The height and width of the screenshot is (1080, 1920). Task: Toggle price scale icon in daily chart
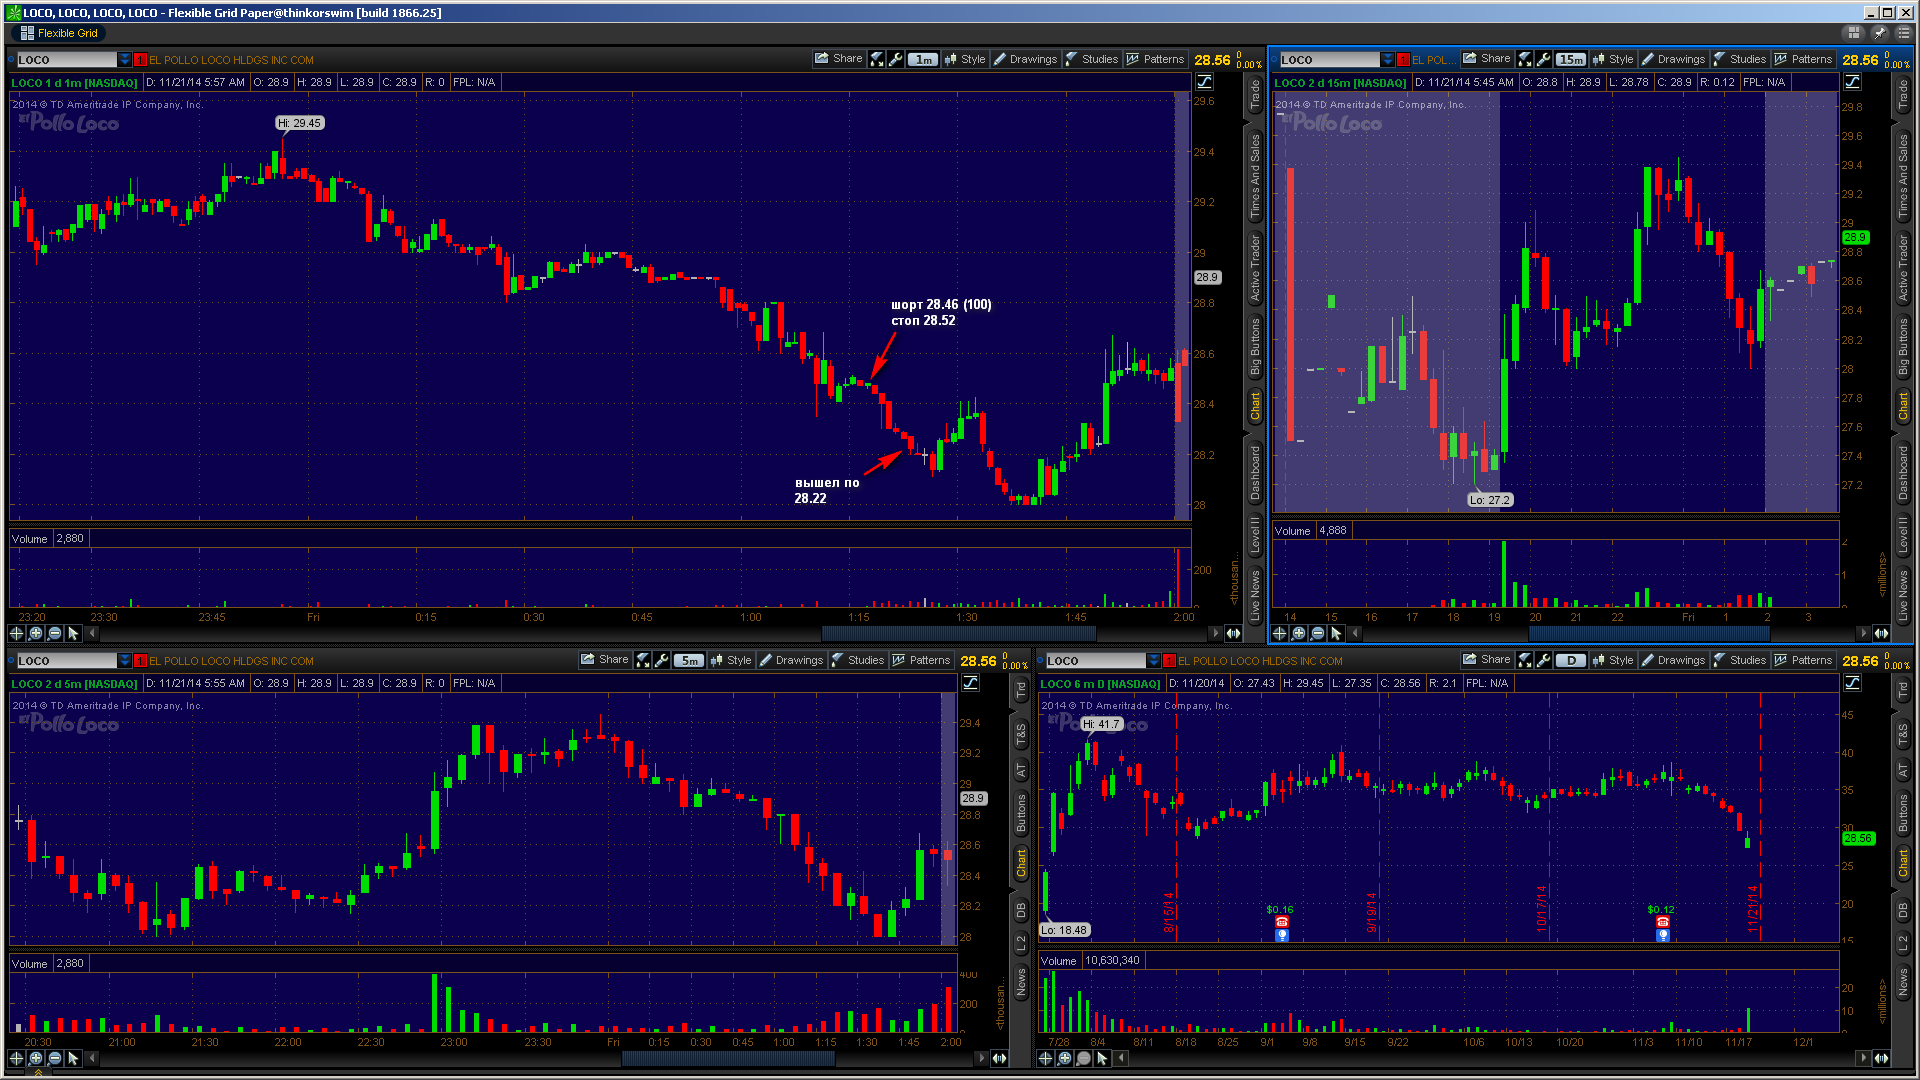click(1853, 683)
